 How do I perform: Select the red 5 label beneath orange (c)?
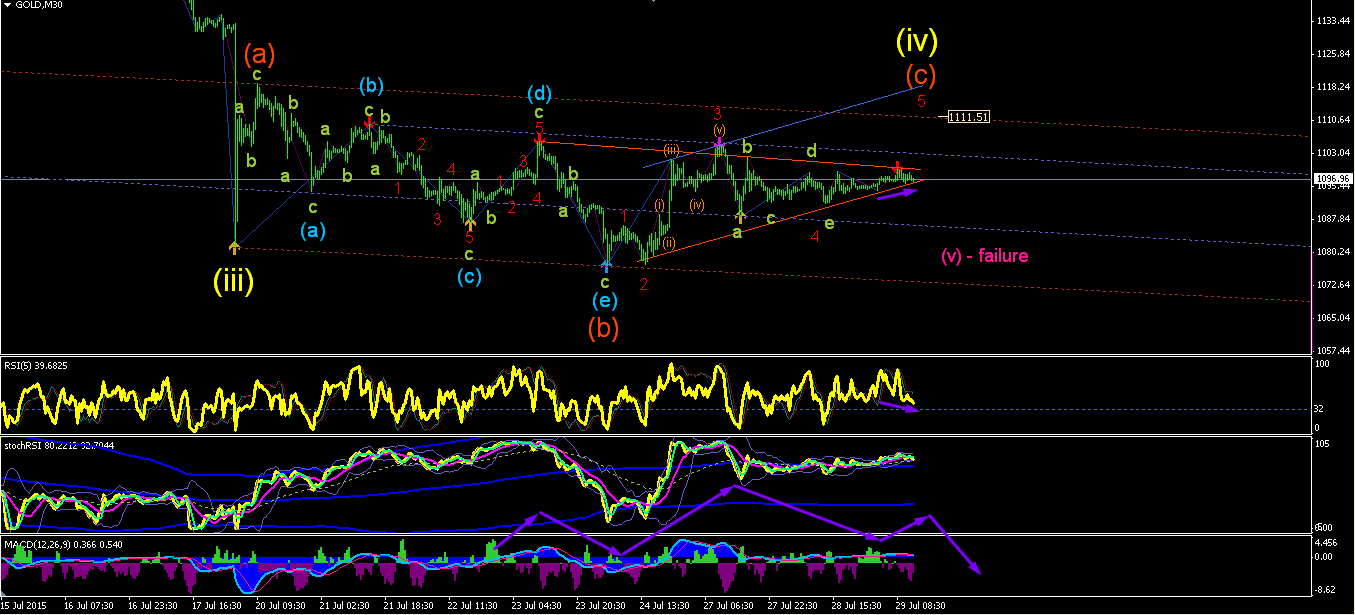pos(921,101)
